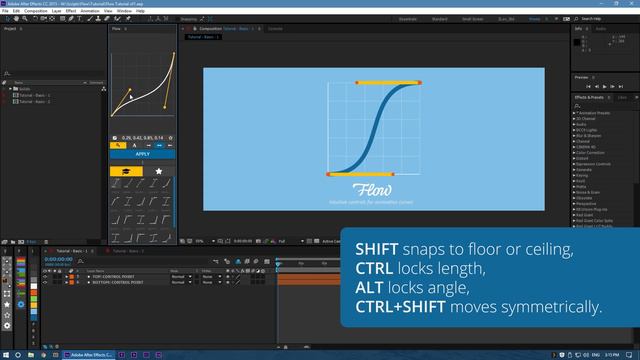Play the preview in the Preview panel
The image size is (640, 360).
[604, 87]
